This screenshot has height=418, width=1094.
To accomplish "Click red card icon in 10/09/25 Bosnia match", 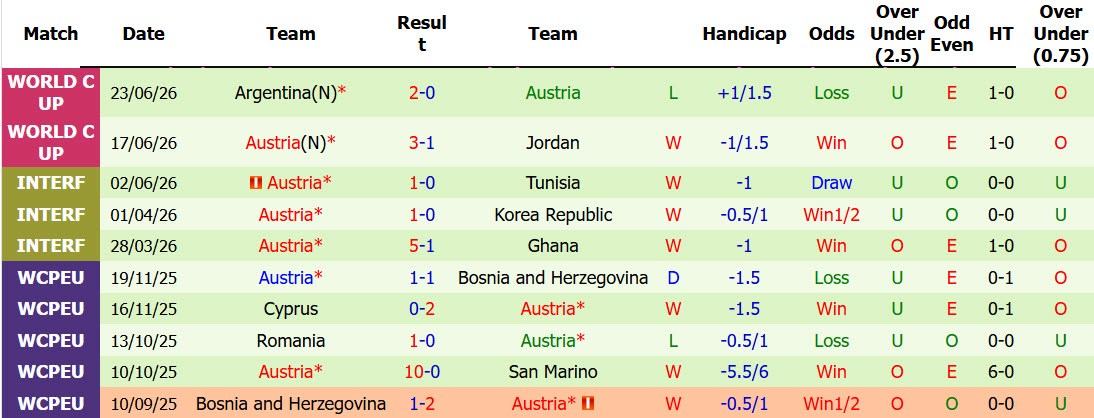I will tap(587, 403).
